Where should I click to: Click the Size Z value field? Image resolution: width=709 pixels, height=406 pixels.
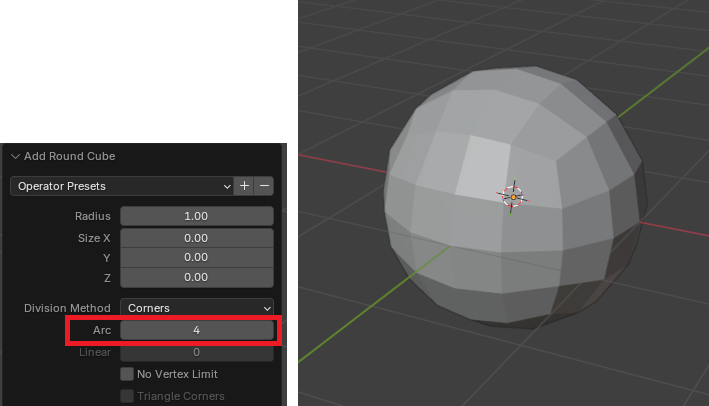[196, 277]
